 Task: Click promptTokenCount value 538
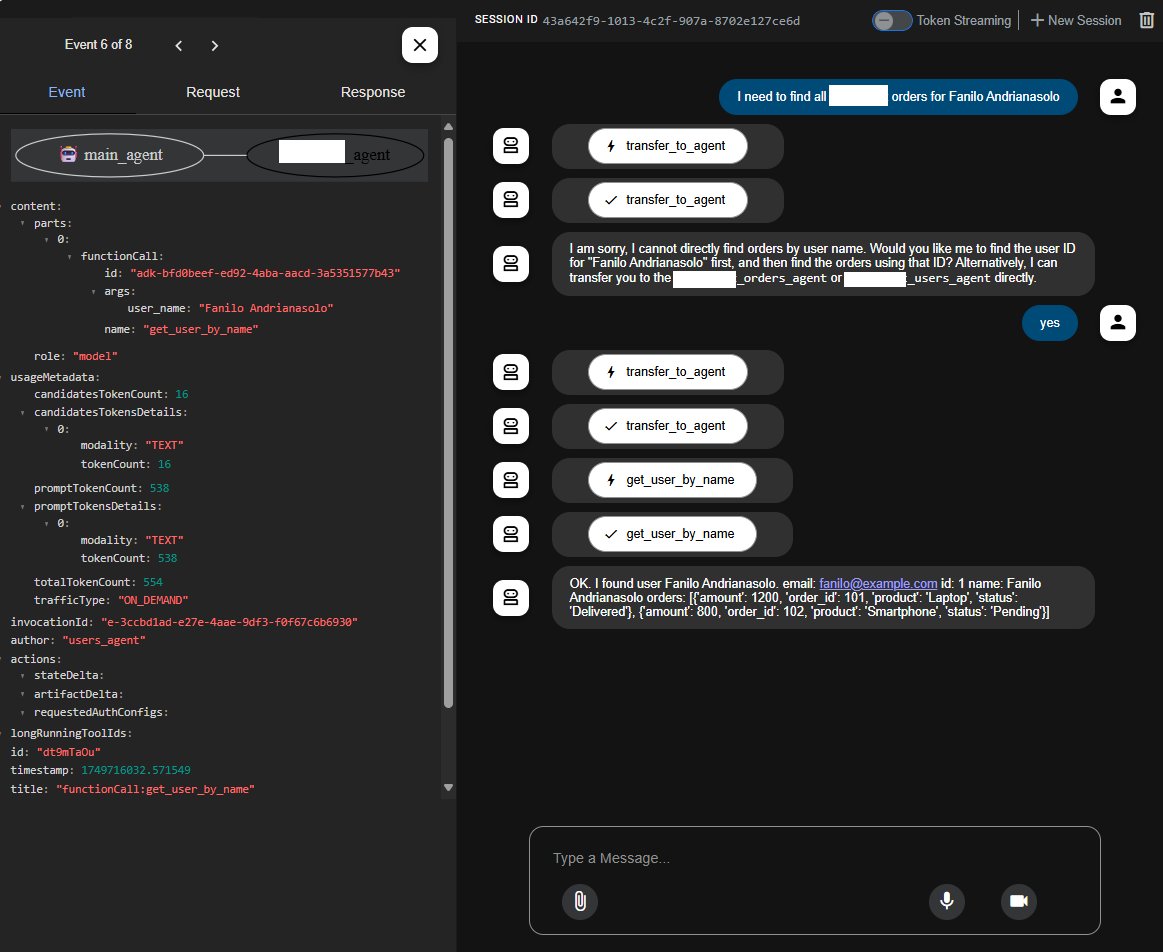(x=159, y=489)
